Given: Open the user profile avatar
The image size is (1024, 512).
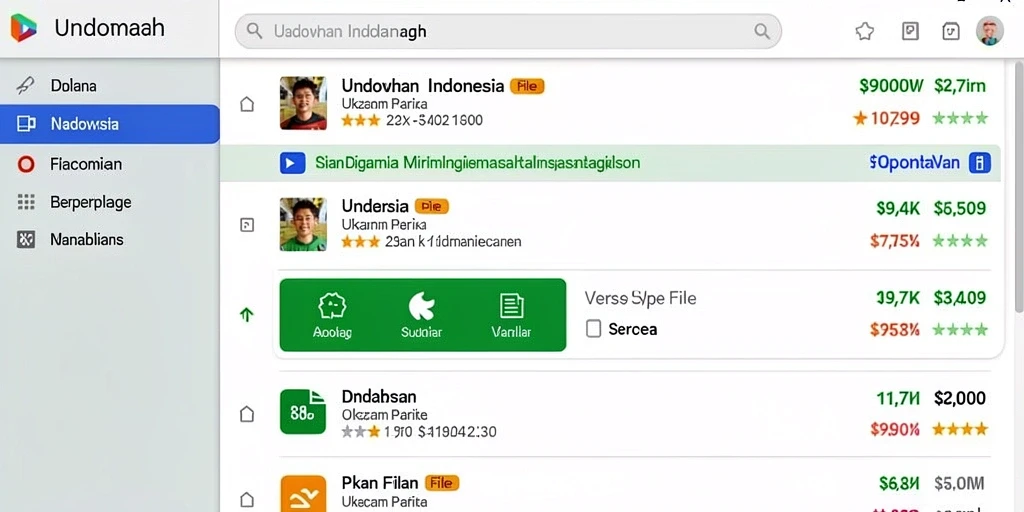Looking at the screenshot, I should click(x=989, y=31).
